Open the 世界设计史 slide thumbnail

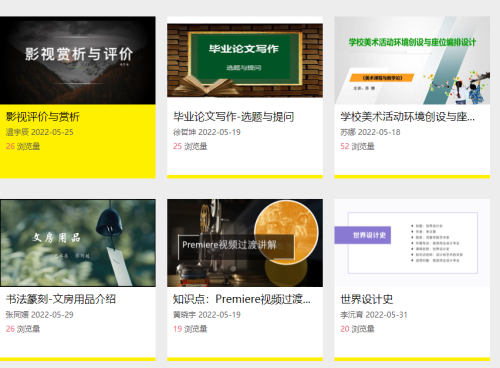click(x=412, y=243)
